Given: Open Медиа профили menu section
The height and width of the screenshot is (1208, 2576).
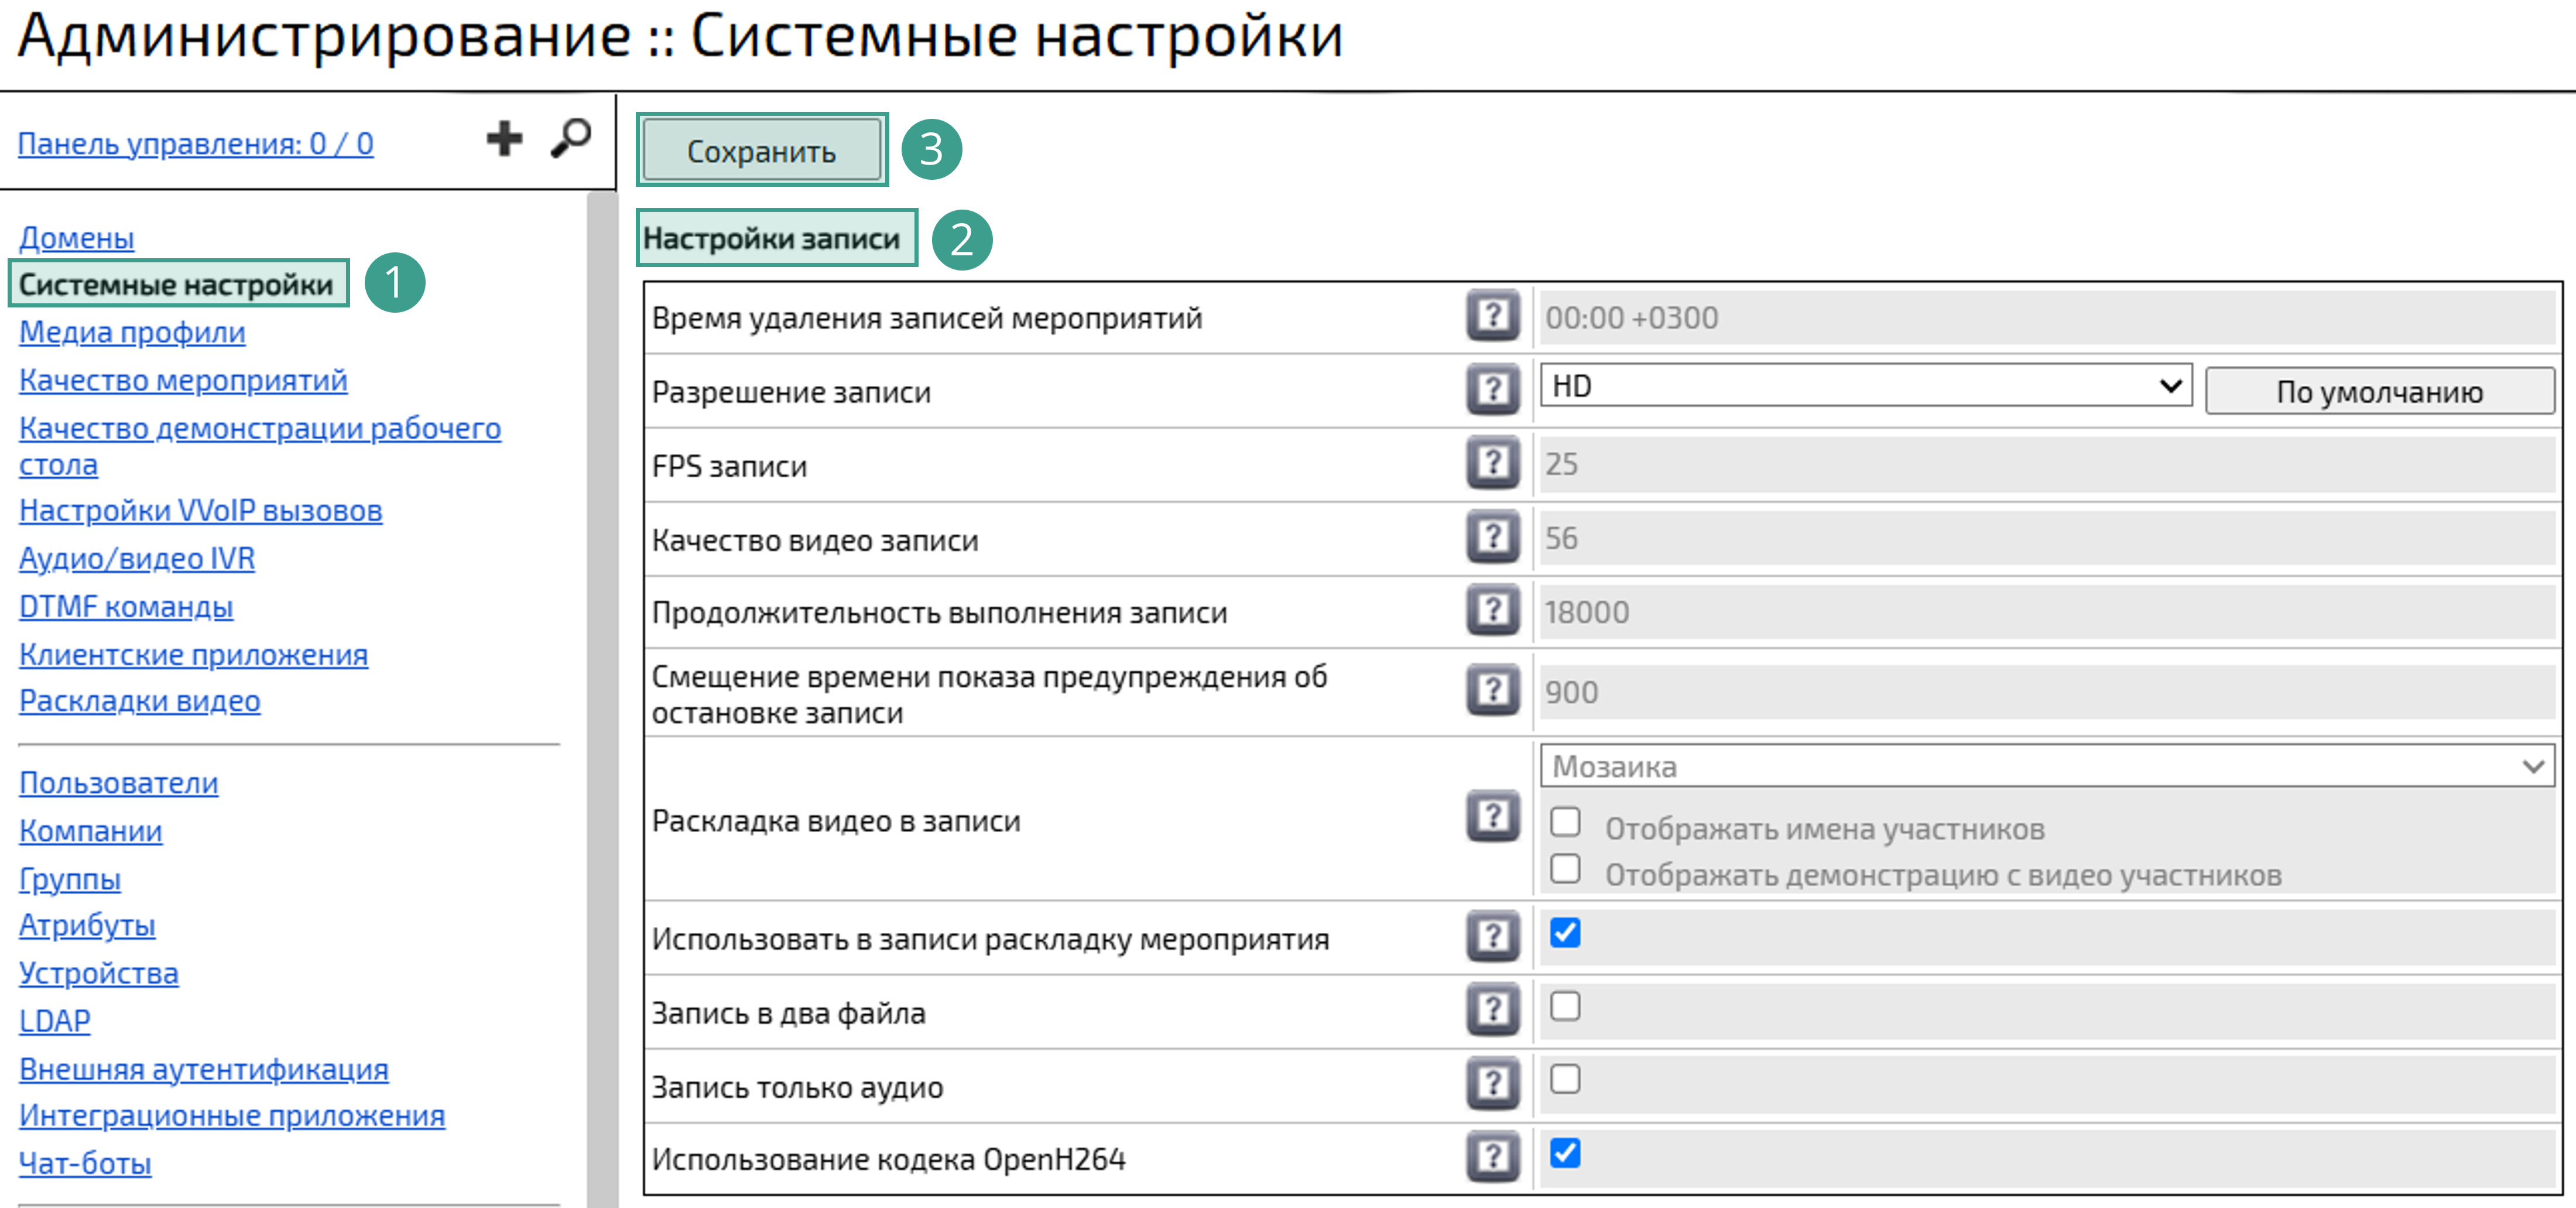Looking at the screenshot, I should click(132, 332).
